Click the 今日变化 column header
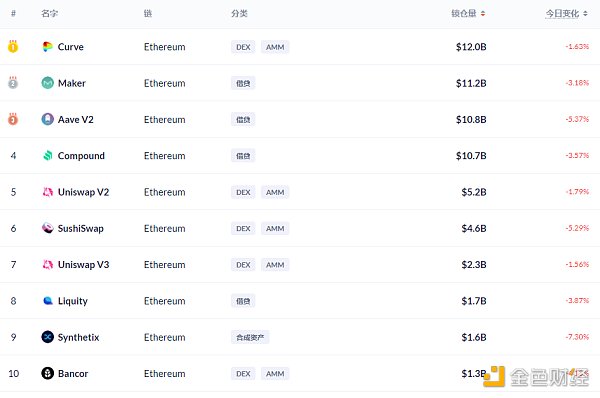This screenshot has height=398, width=600. 562,14
